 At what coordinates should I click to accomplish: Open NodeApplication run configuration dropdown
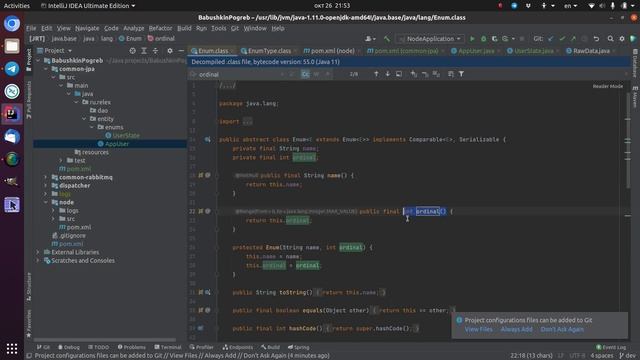[x=430, y=39]
